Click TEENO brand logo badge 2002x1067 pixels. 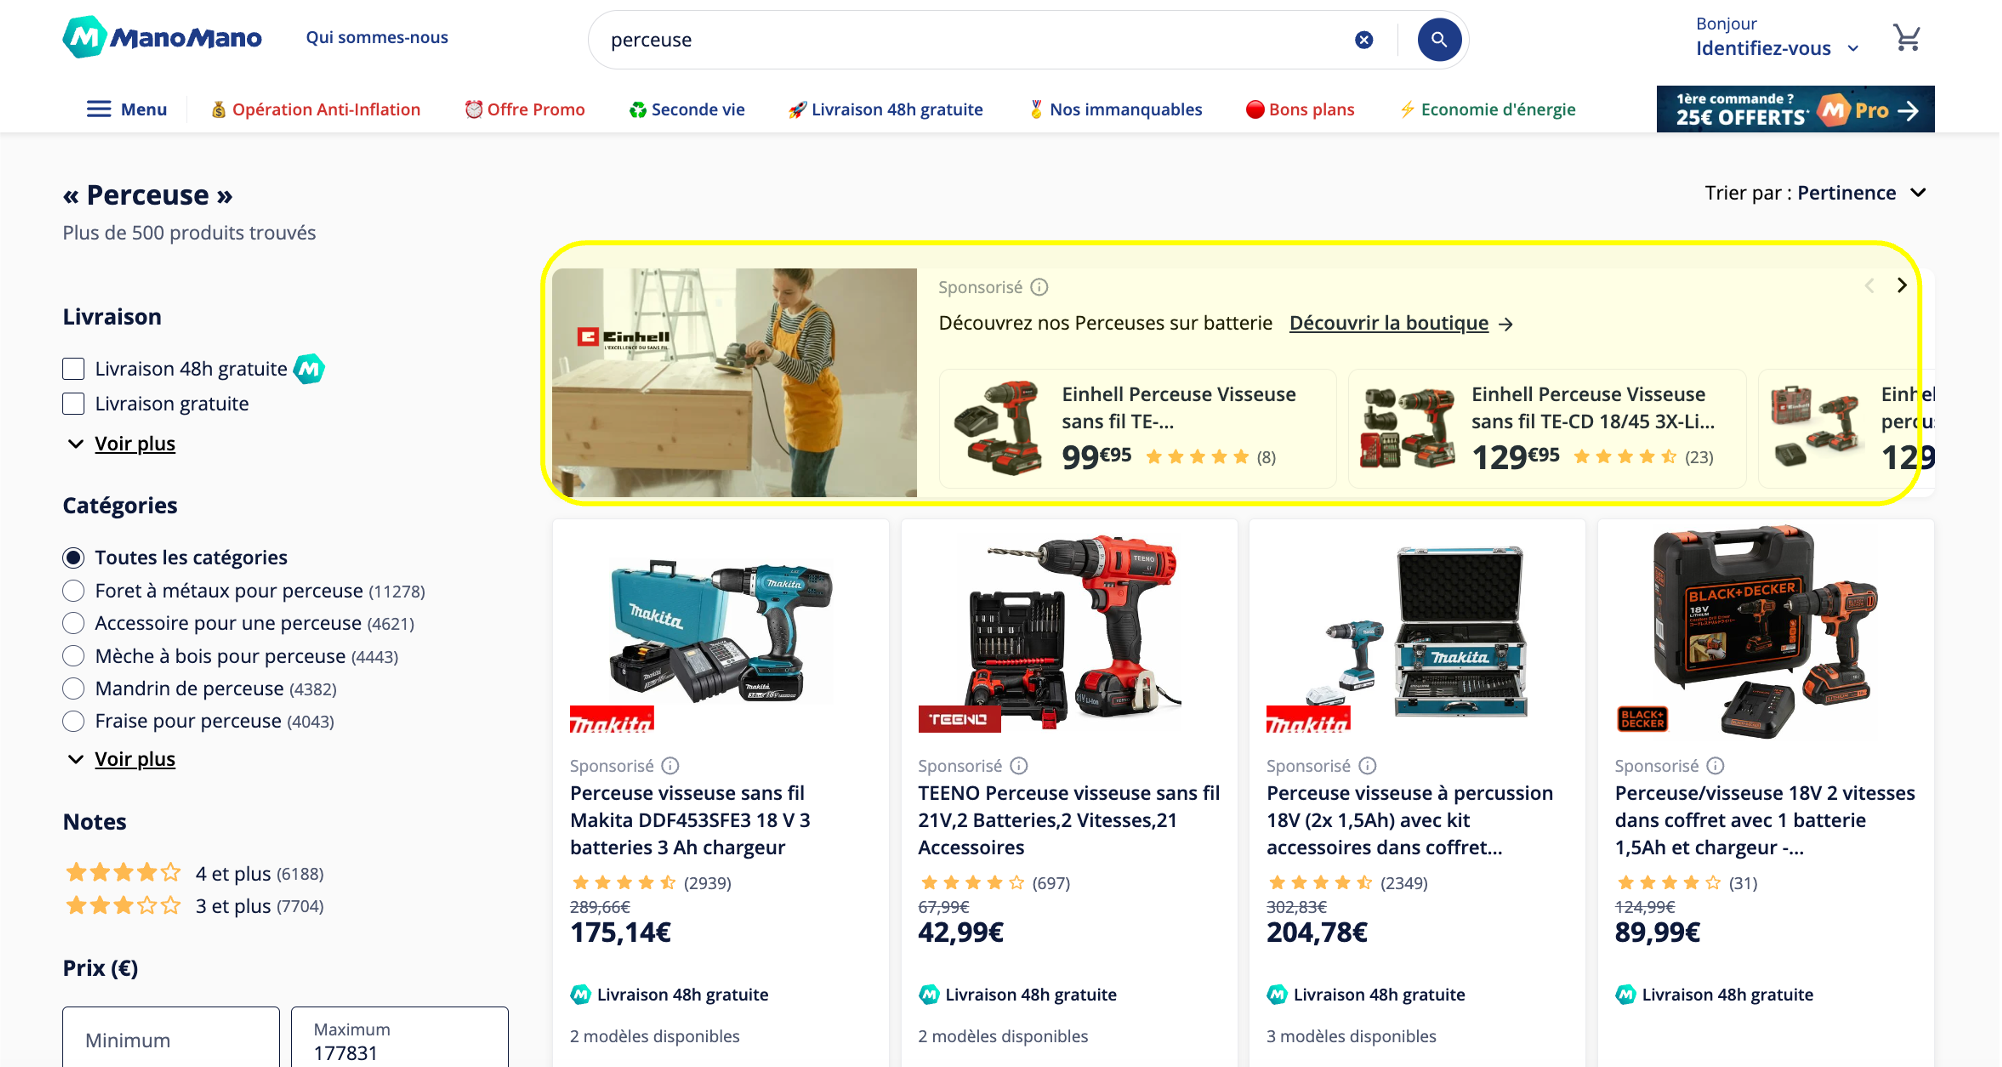click(958, 719)
